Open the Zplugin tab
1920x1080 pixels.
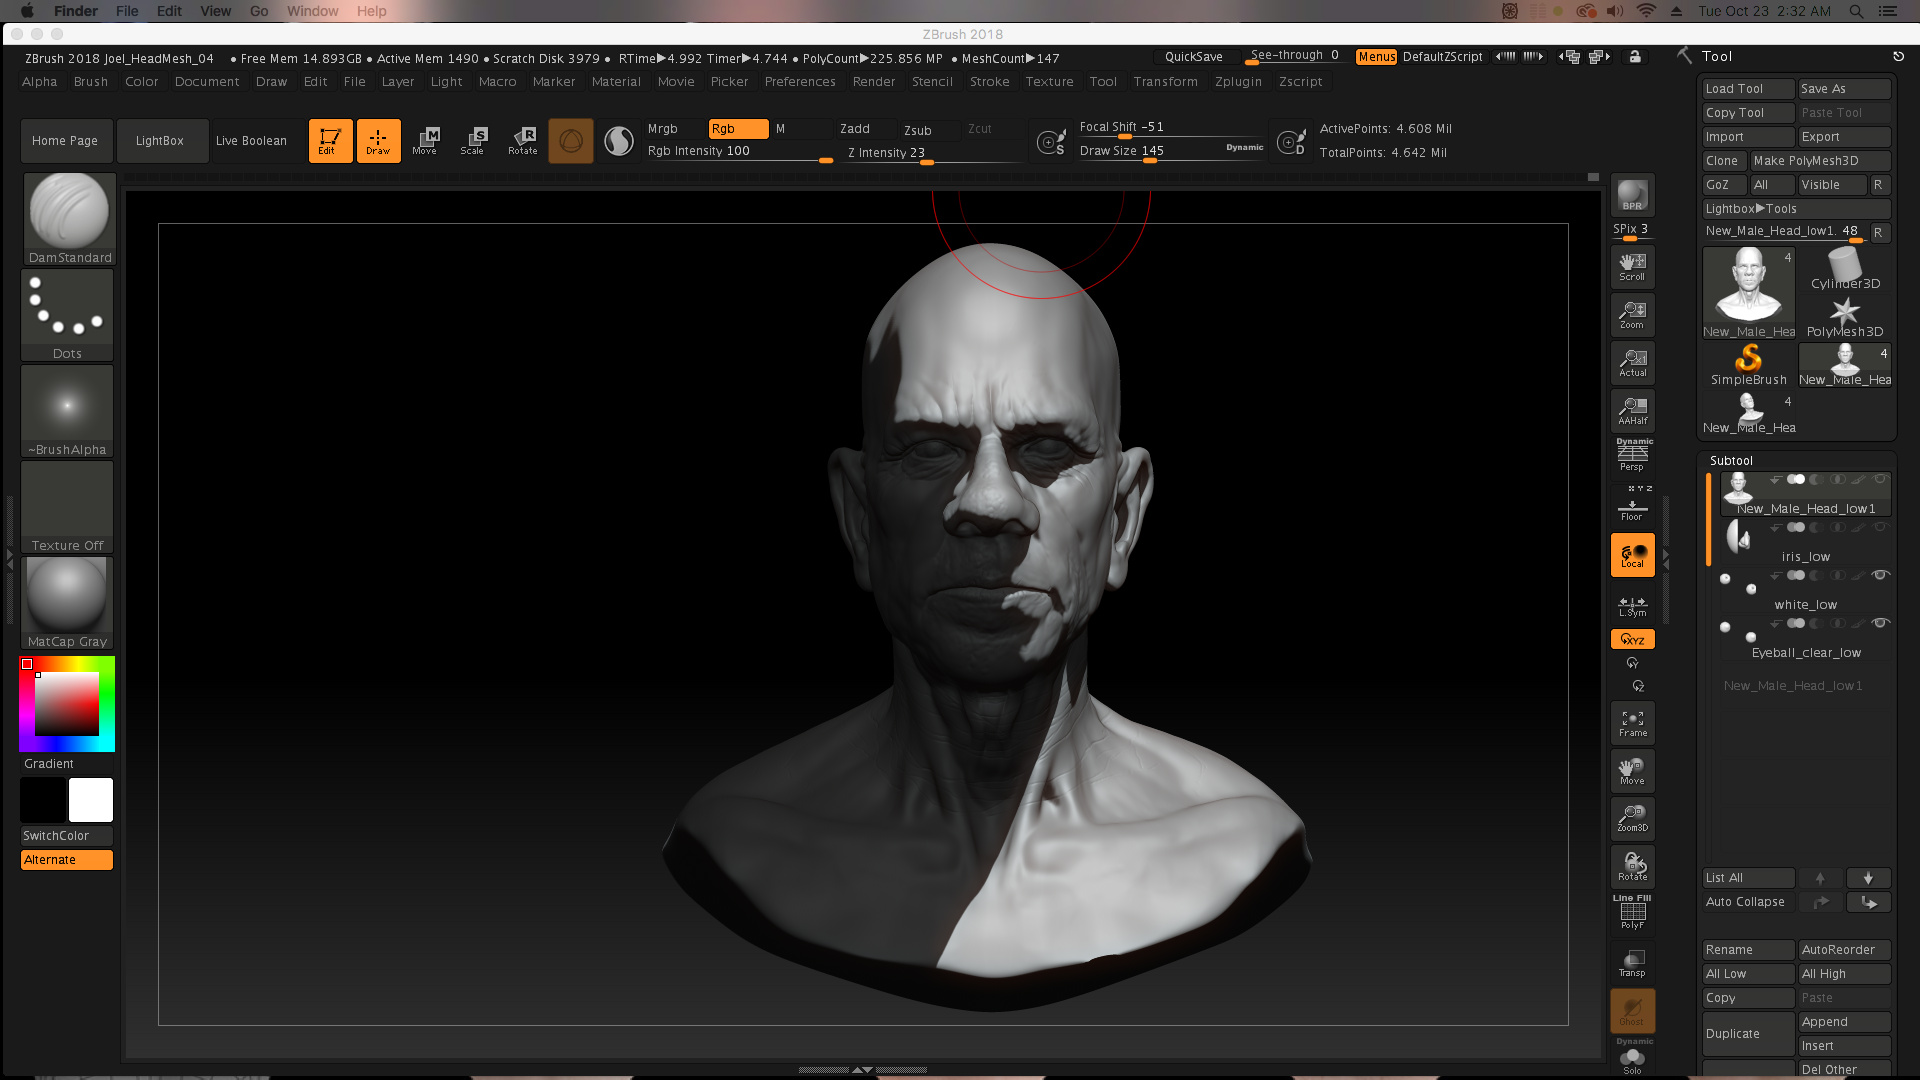1238,82
